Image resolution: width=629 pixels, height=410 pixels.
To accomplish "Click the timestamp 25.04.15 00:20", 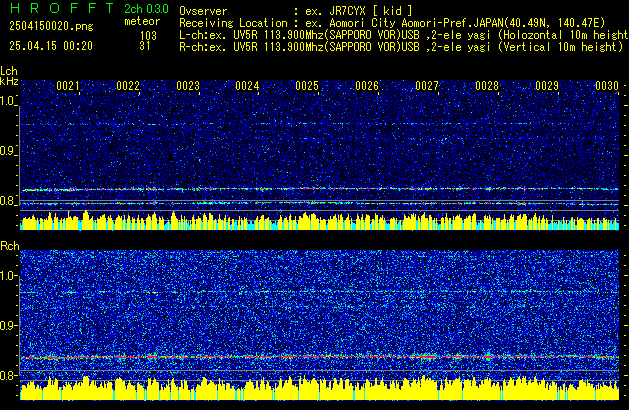I will pos(51,46).
